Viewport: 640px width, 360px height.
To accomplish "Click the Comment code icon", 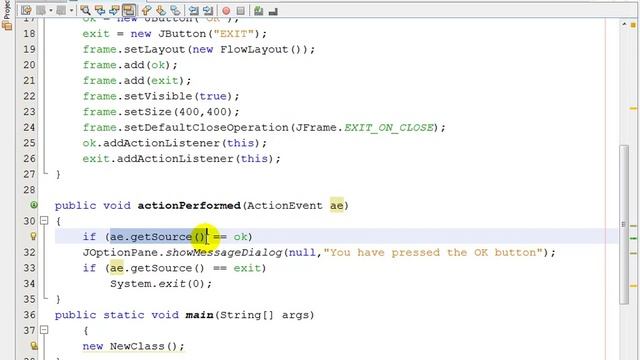I will [x=258, y=11].
